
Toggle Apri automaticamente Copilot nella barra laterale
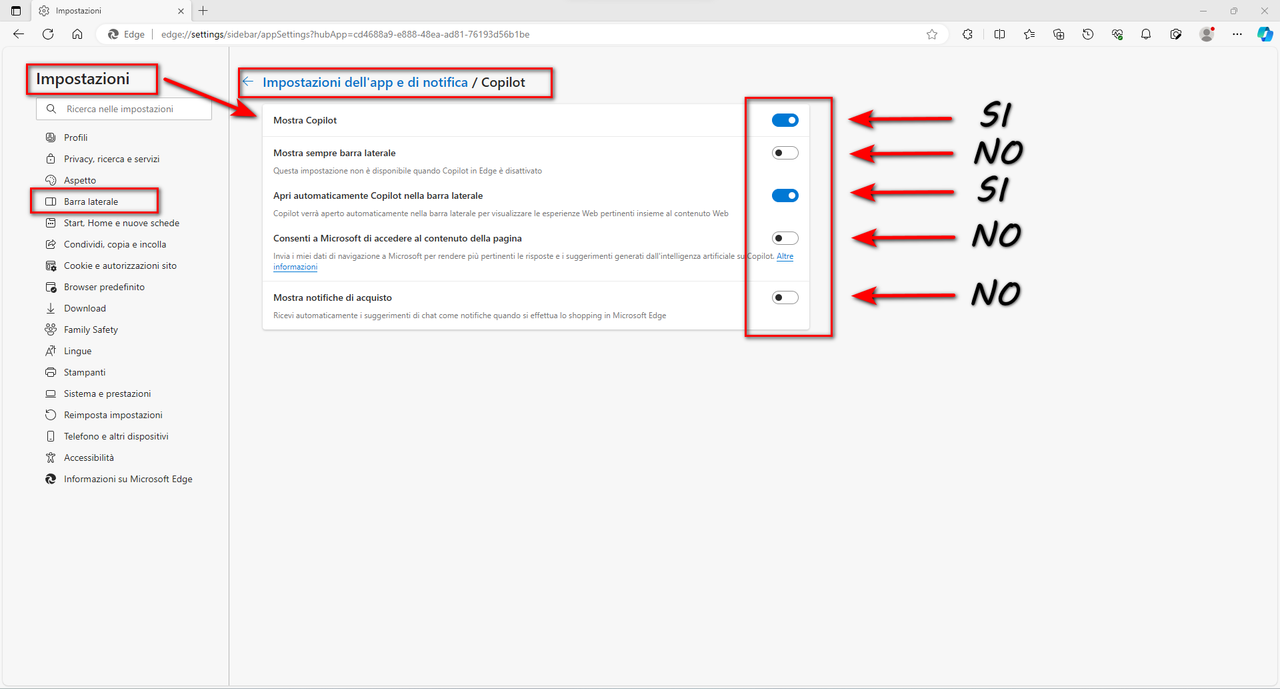785,196
